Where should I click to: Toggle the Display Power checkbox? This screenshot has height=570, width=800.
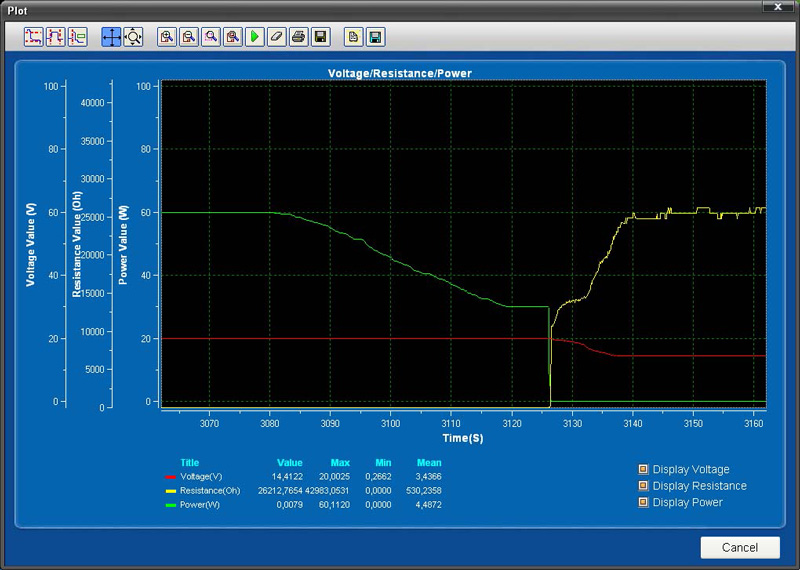pyautogui.click(x=644, y=502)
